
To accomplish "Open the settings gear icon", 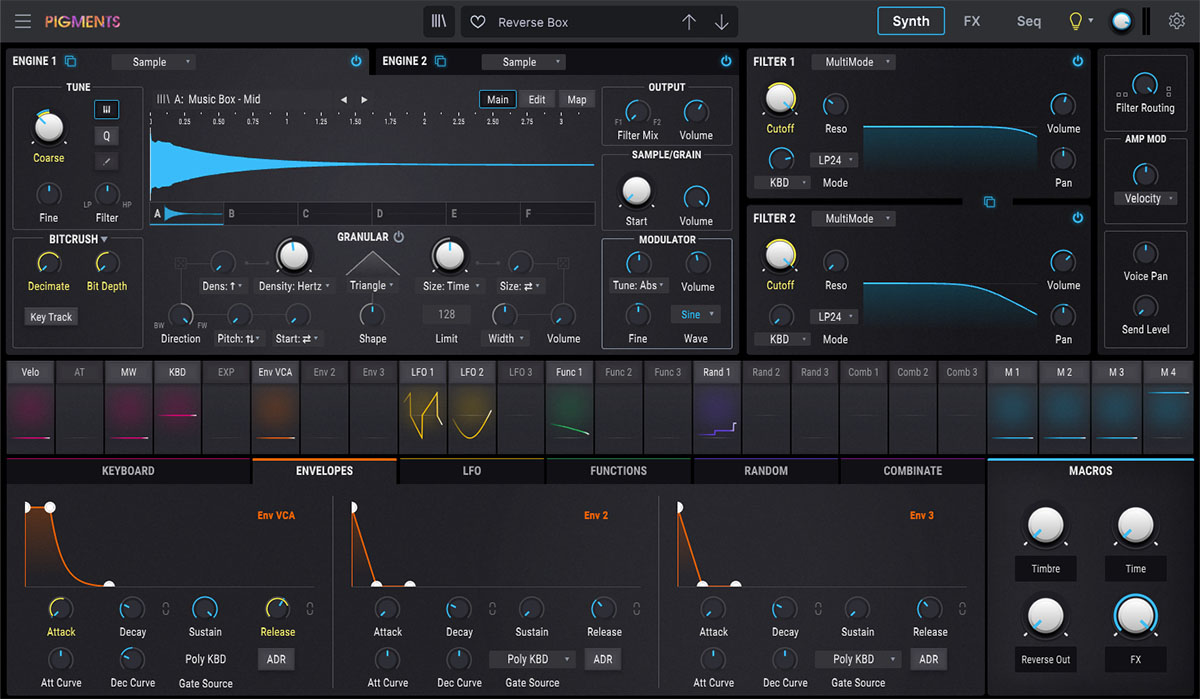I will (1177, 21).
